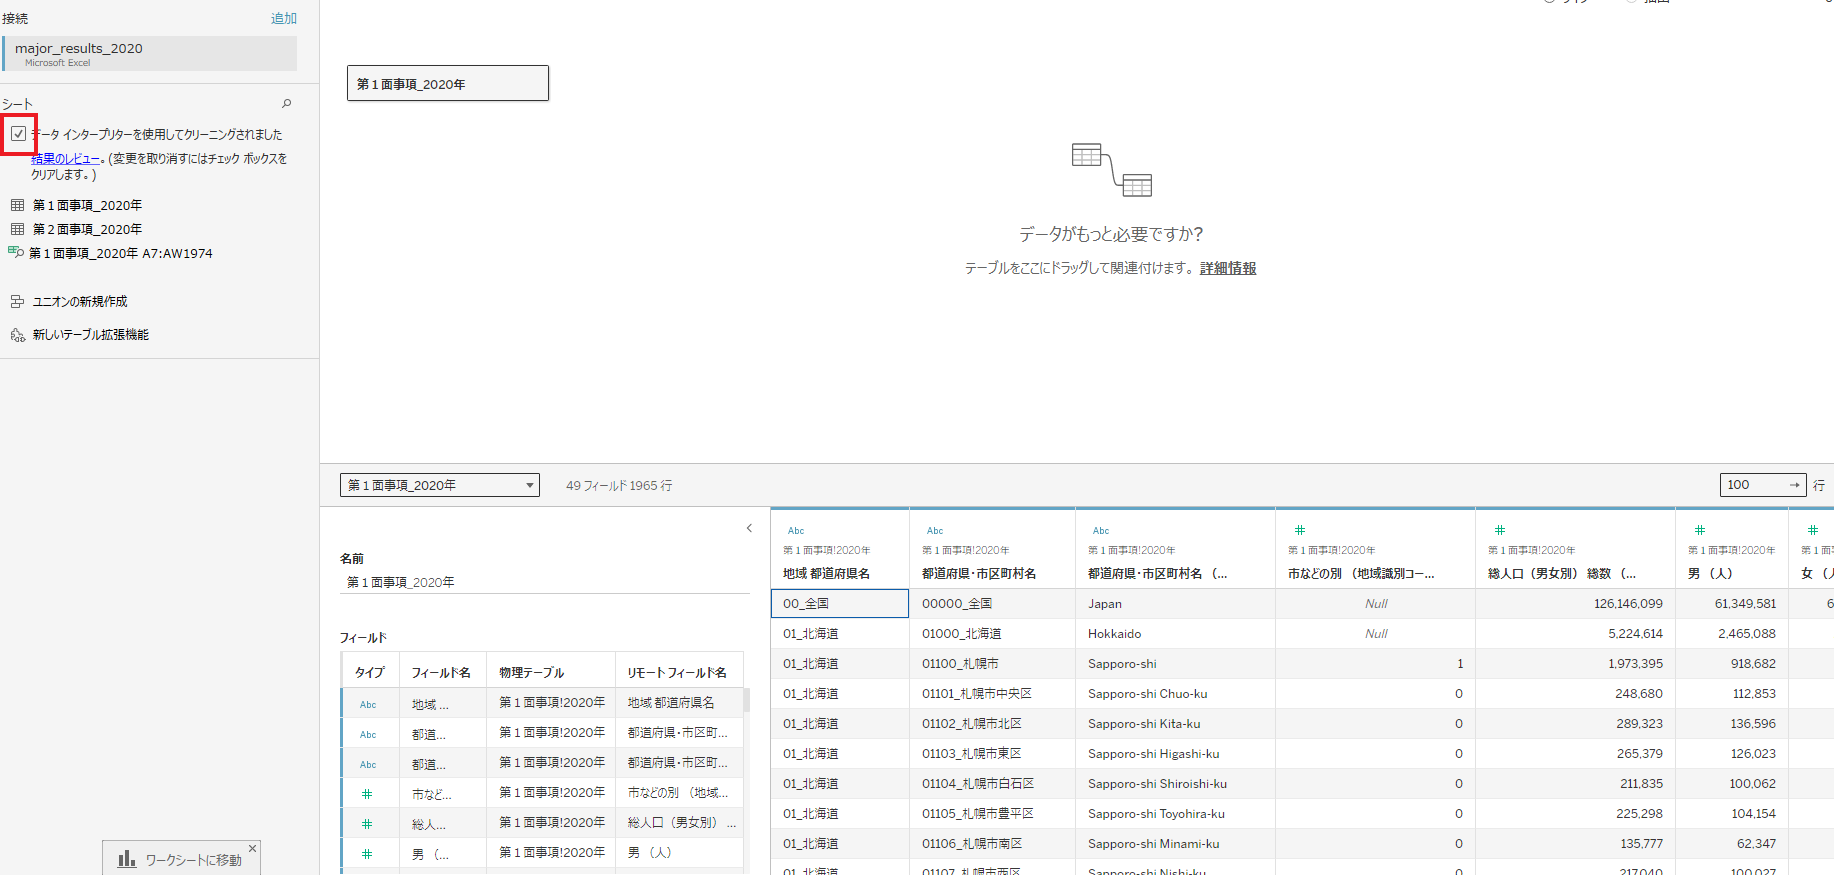Image resolution: width=1834 pixels, height=875 pixels.
Task: Click # type icon of 総人口 総数 column
Action: [1500, 530]
